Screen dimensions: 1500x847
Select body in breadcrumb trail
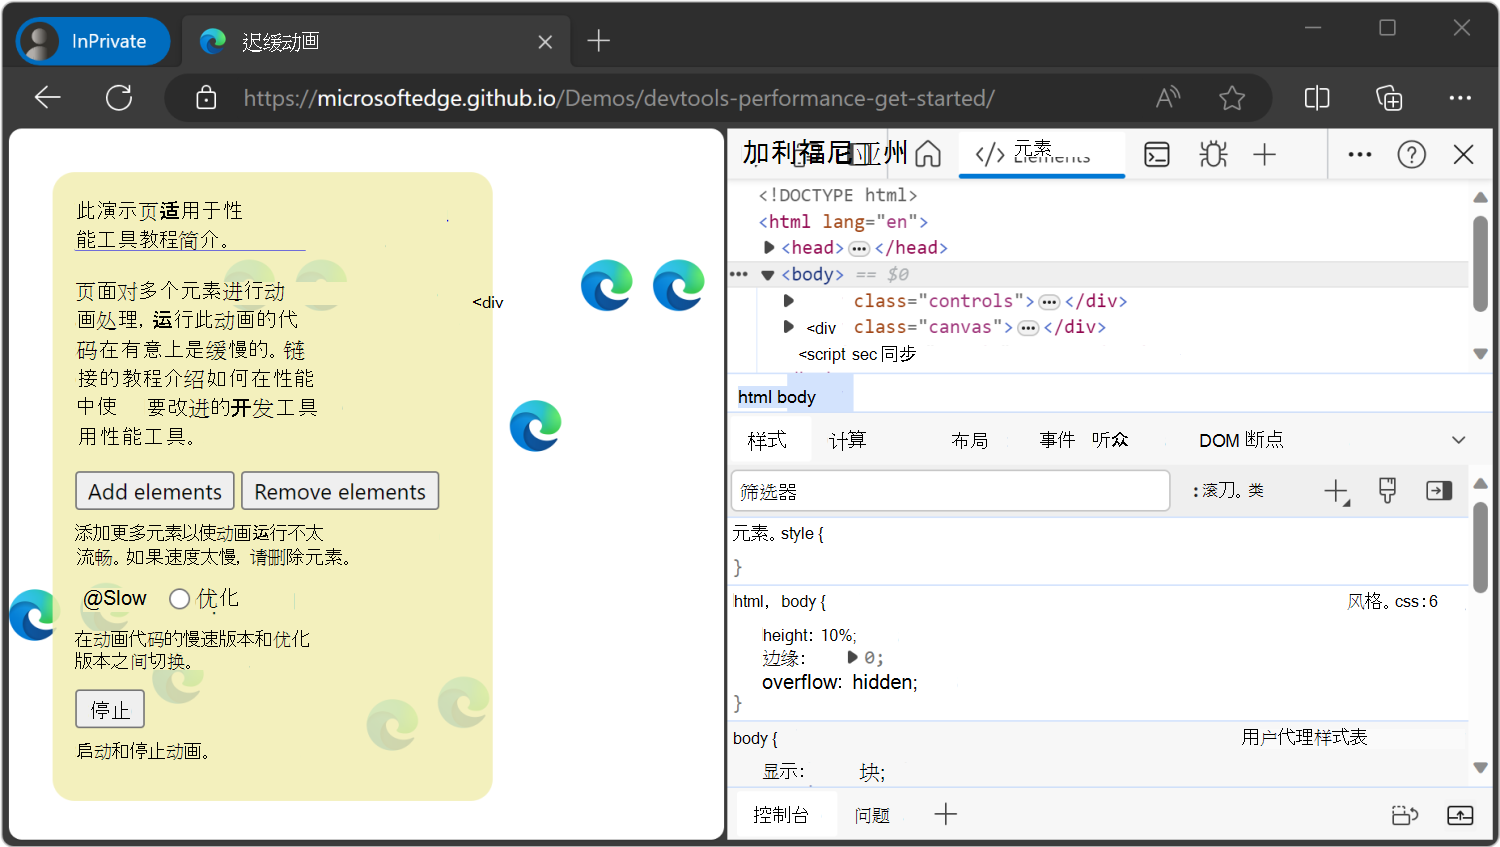pyautogui.click(x=796, y=397)
